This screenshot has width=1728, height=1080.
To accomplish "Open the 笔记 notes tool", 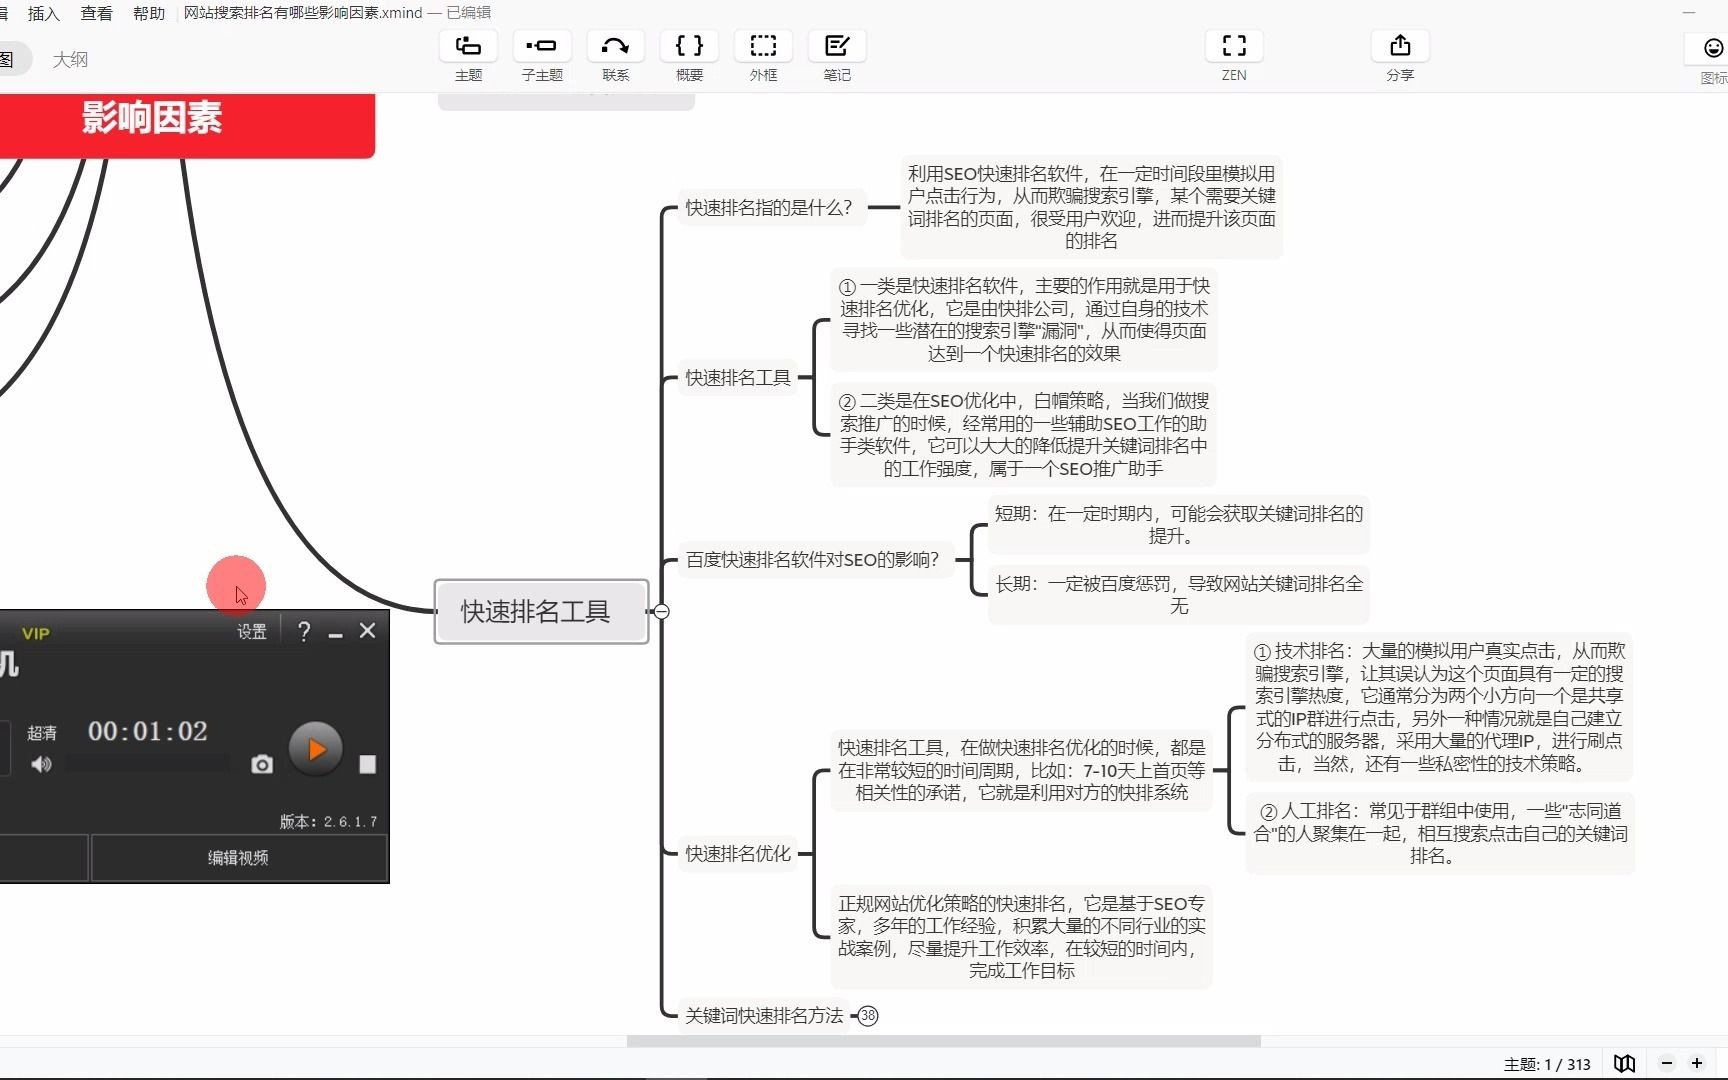I will click(x=837, y=56).
